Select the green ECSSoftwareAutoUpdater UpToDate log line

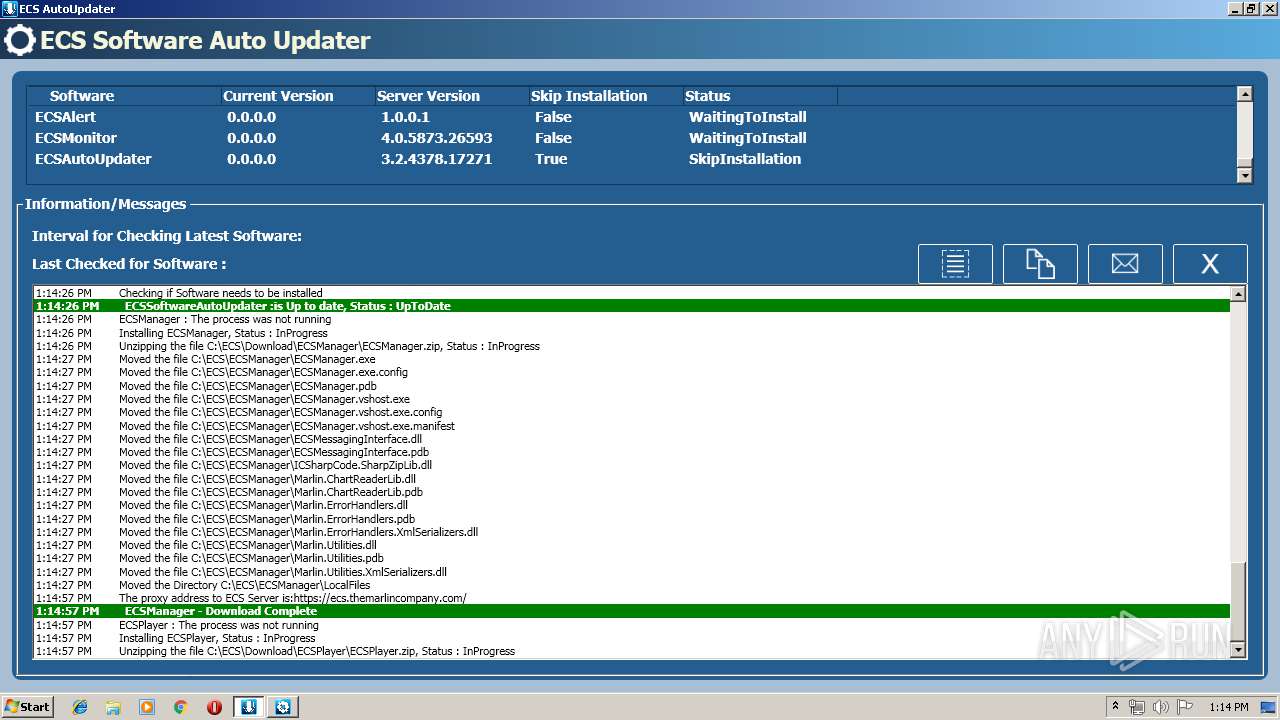pyautogui.click(x=632, y=306)
